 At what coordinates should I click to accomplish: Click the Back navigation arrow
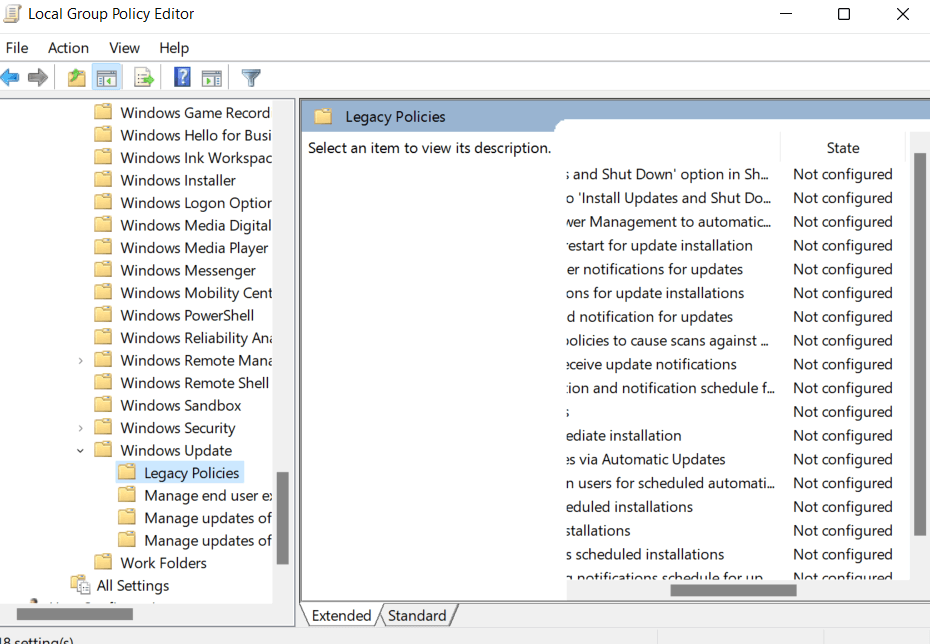pyautogui.click(x=10, y=77)
